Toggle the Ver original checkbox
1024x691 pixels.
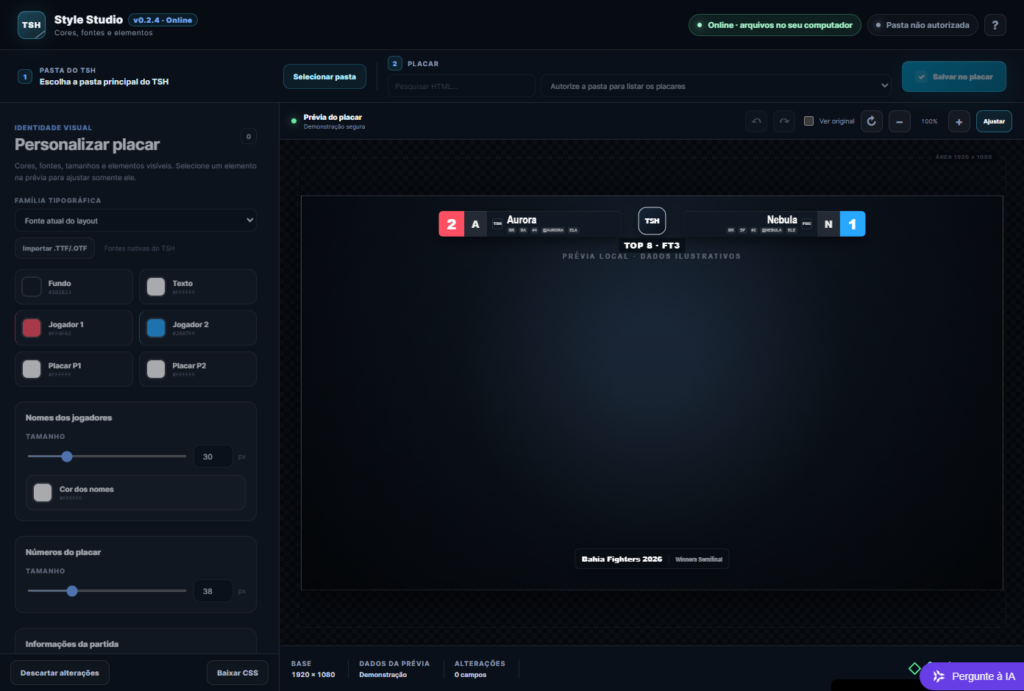808,121
